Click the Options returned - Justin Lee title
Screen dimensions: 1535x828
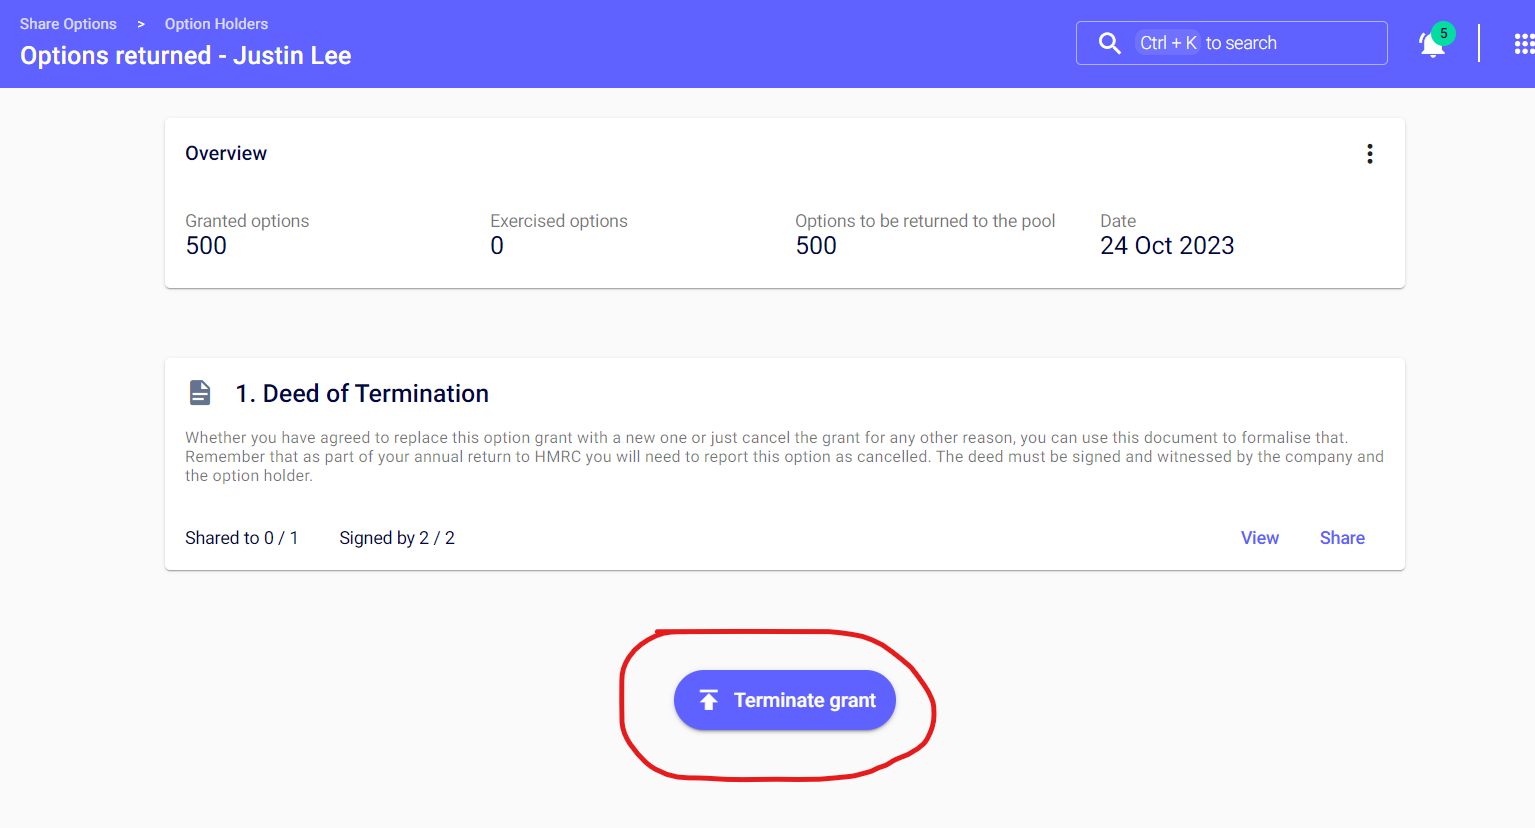pos(186,56)
